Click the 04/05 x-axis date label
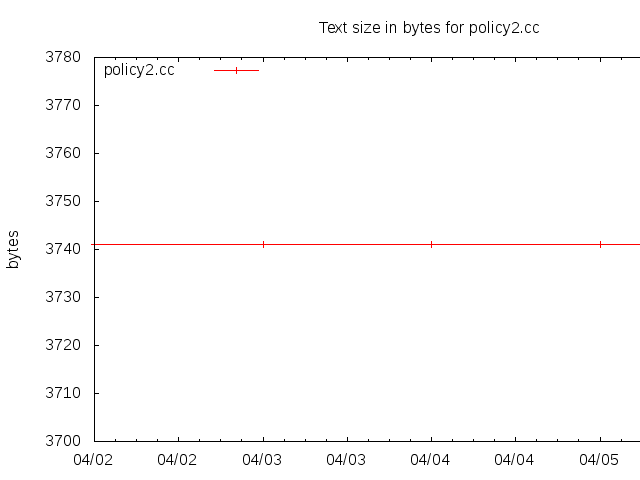The image size is (640, 480). pyautogui.click(x=600, y=460)
